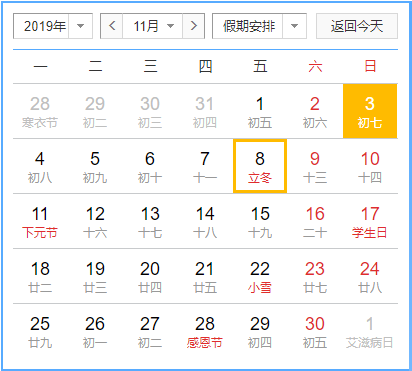Select November 11 下元节
This screenshot has height=371, width=412.
pos(40,221)
